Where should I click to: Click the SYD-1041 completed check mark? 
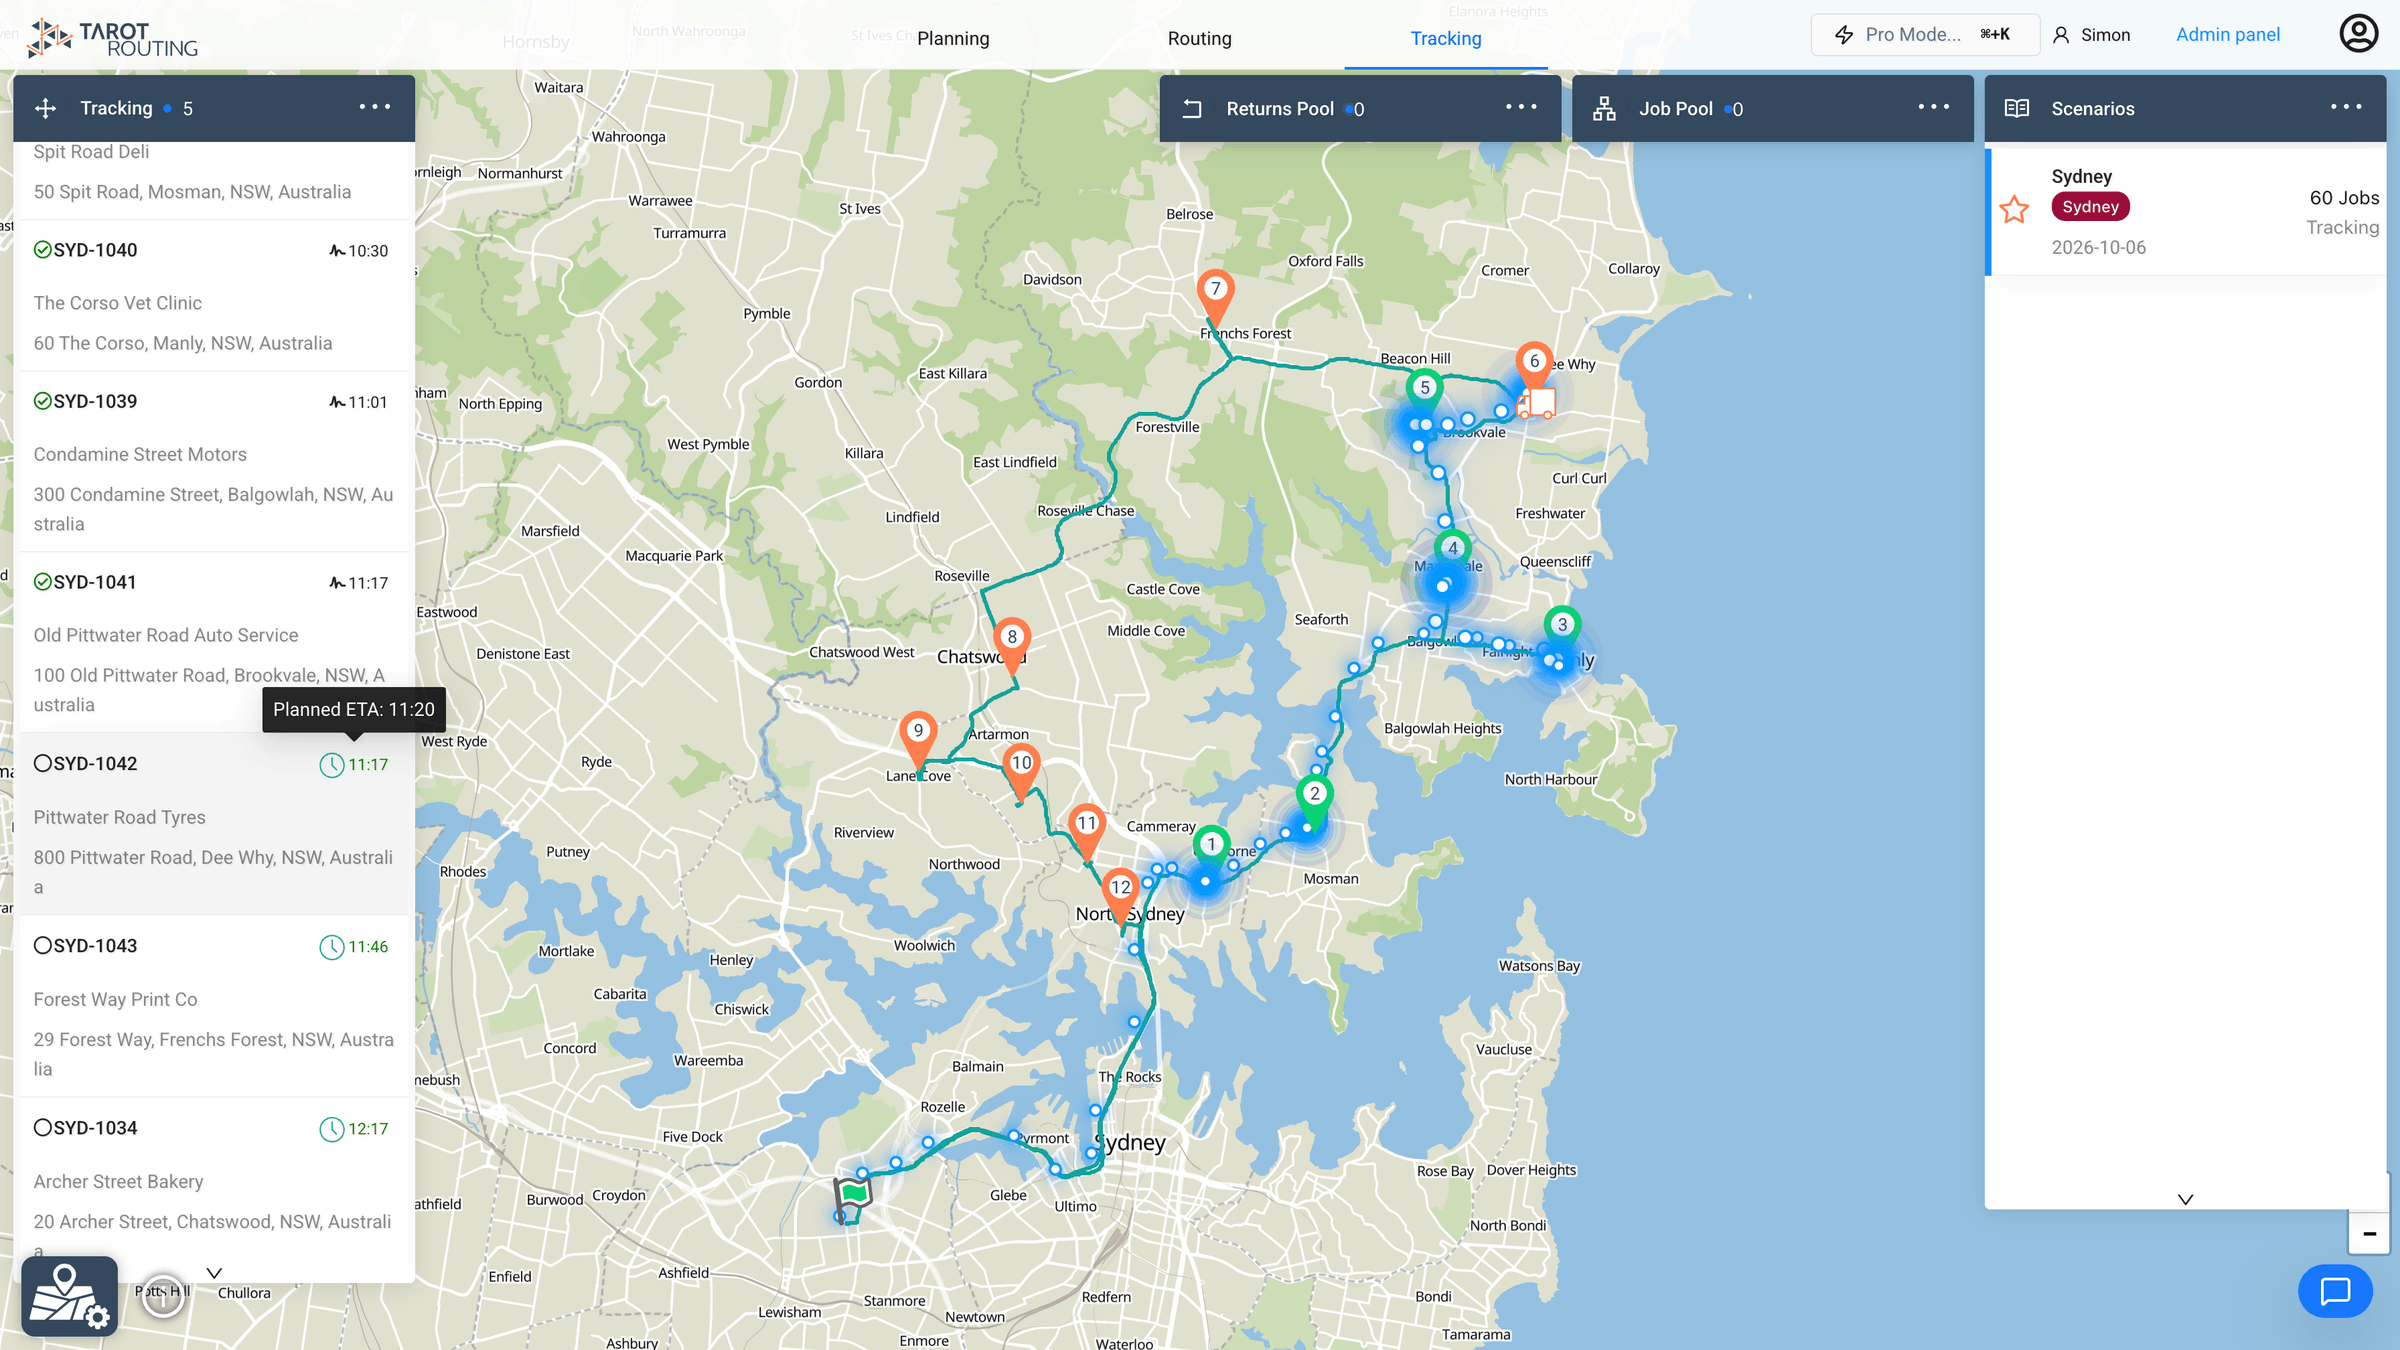[42, 581]
